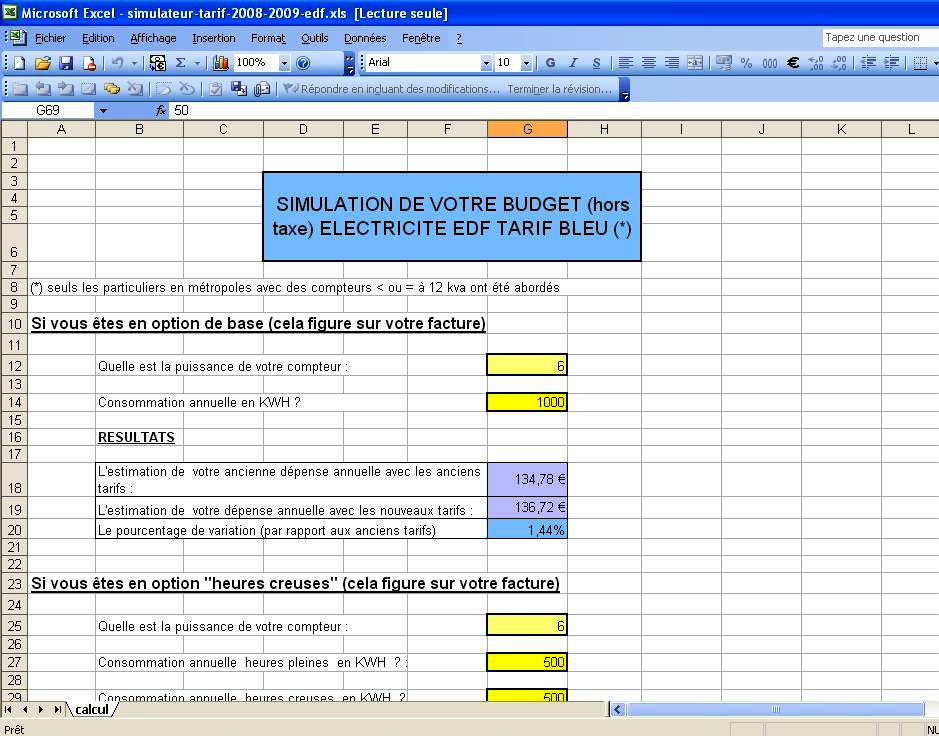Viewport: 939px width, 736px height.
Task: Center the cell contents
Action: point(649,63)
